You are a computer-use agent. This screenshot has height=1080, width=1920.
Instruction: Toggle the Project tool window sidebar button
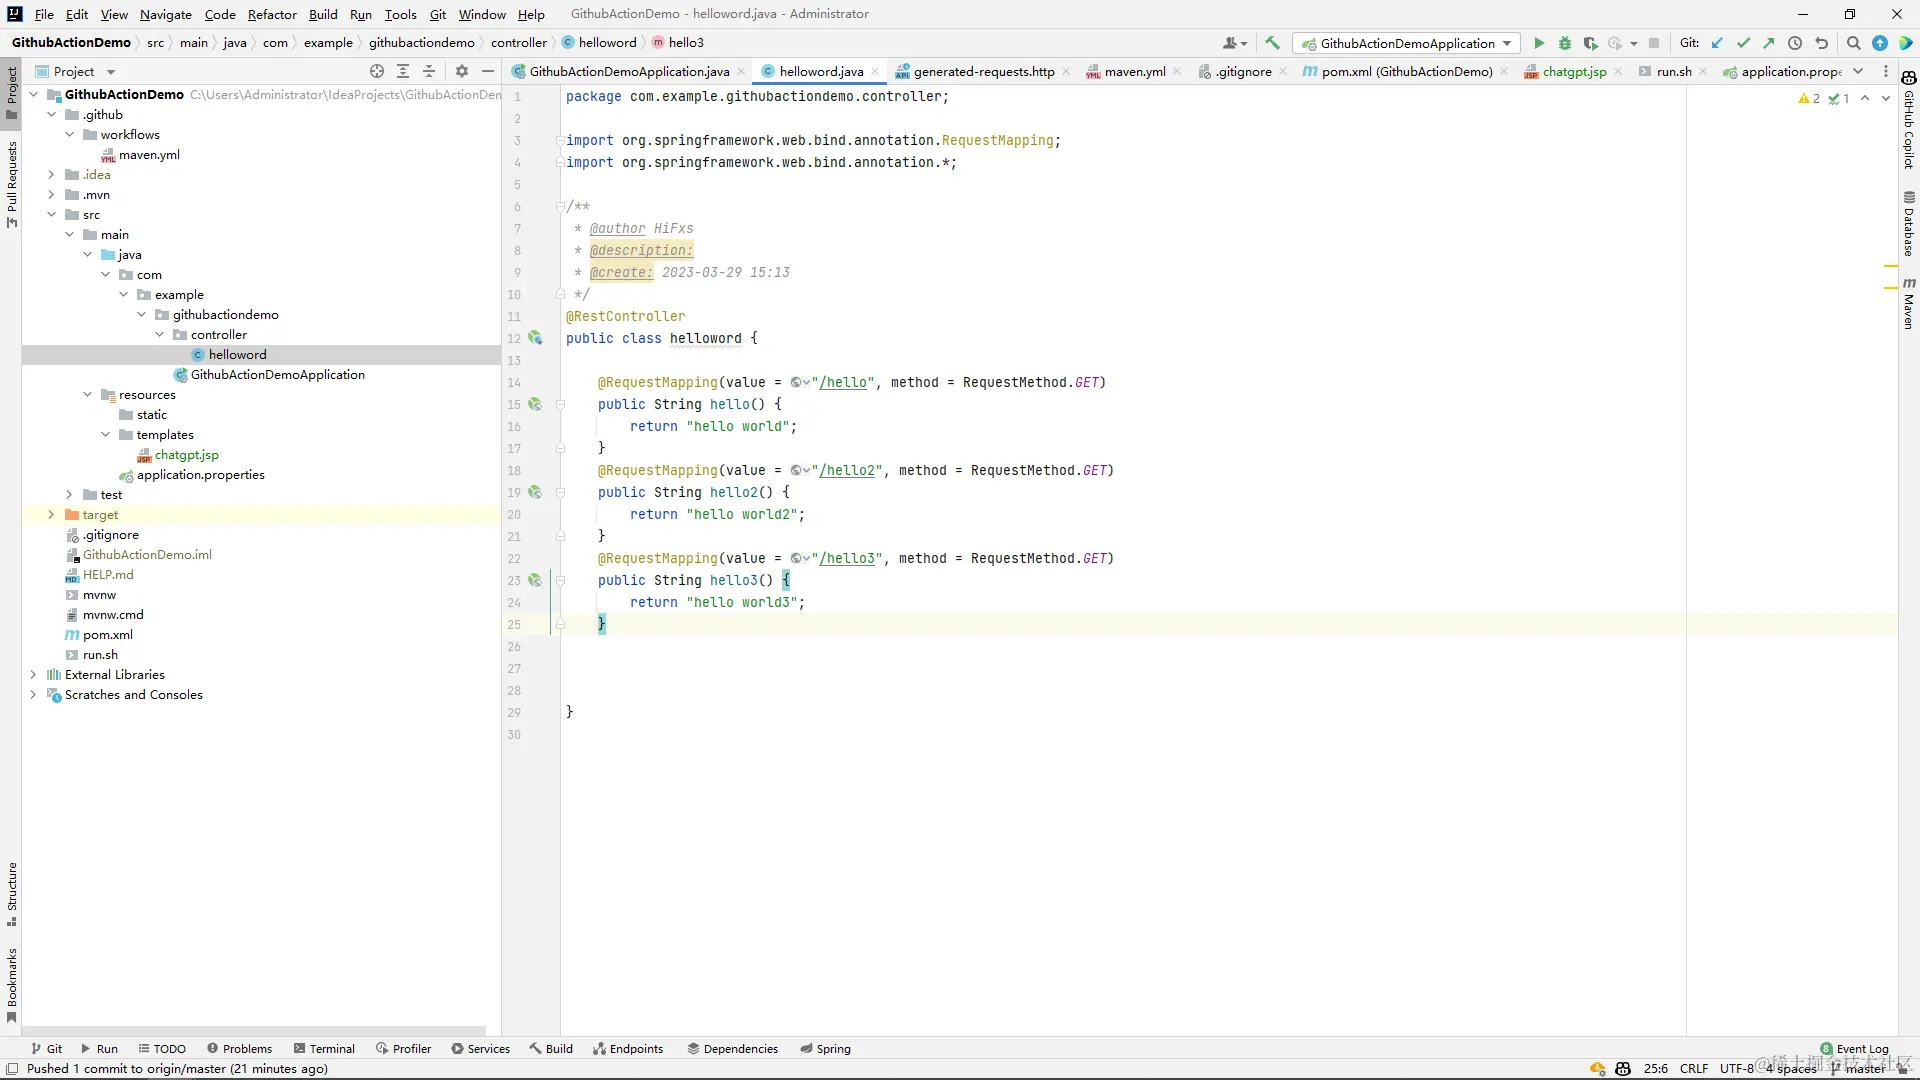click(x=11, y=88)
